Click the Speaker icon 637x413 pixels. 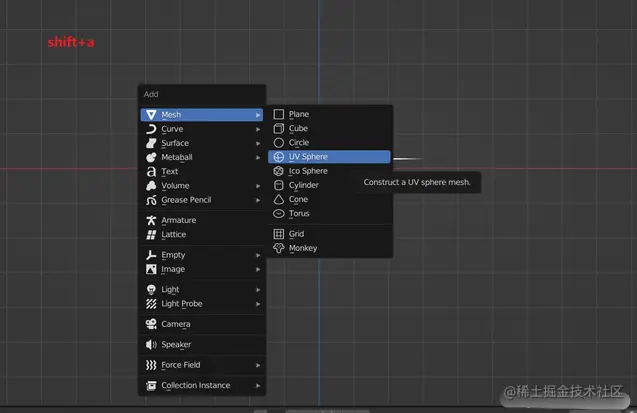coord(151,345)
